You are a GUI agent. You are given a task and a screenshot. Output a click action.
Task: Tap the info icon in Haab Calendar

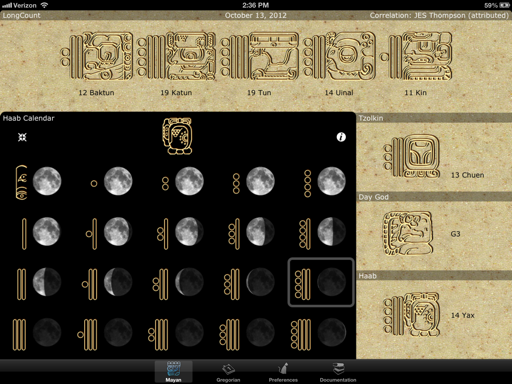click(x=341, y=137)
